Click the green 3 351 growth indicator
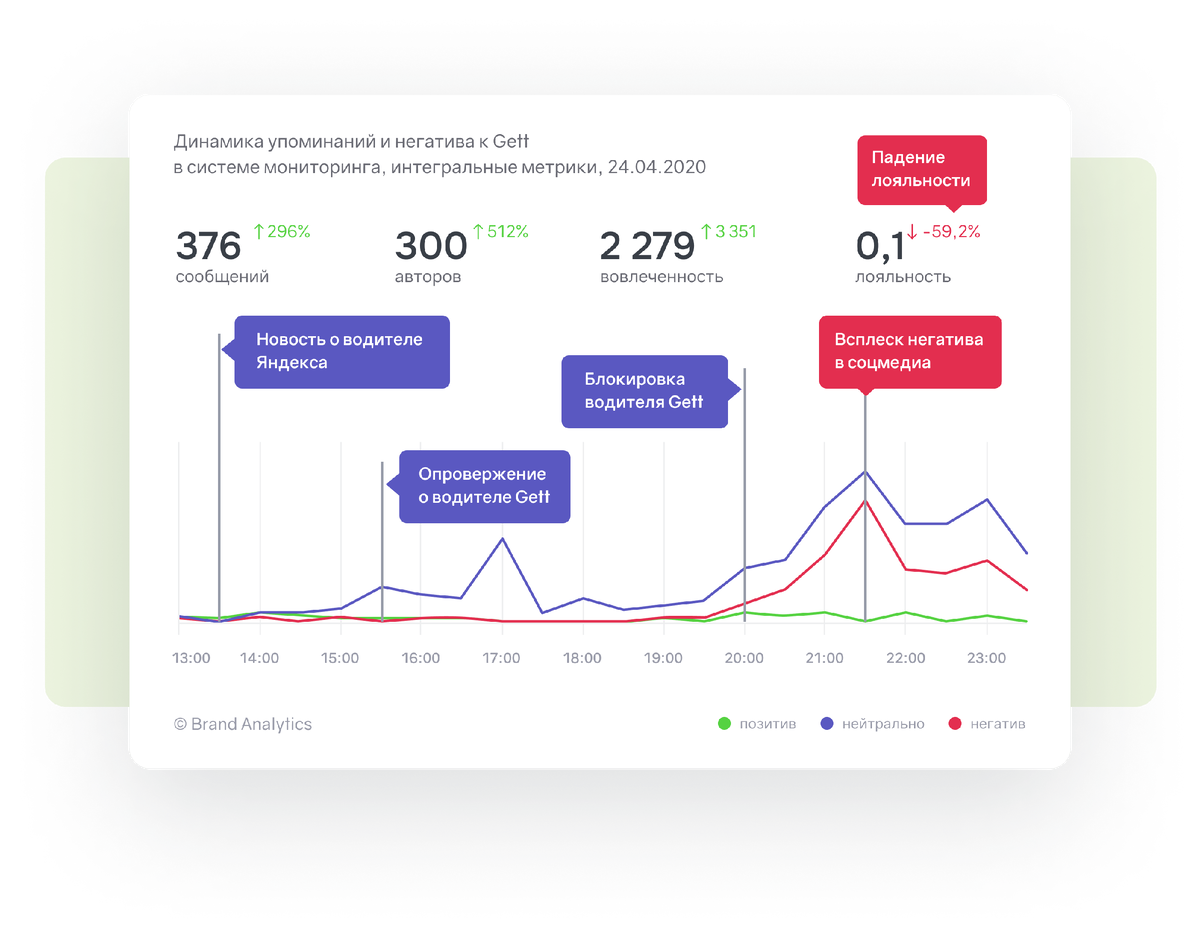The image size is (1200, 932). [x=728, y=232]
